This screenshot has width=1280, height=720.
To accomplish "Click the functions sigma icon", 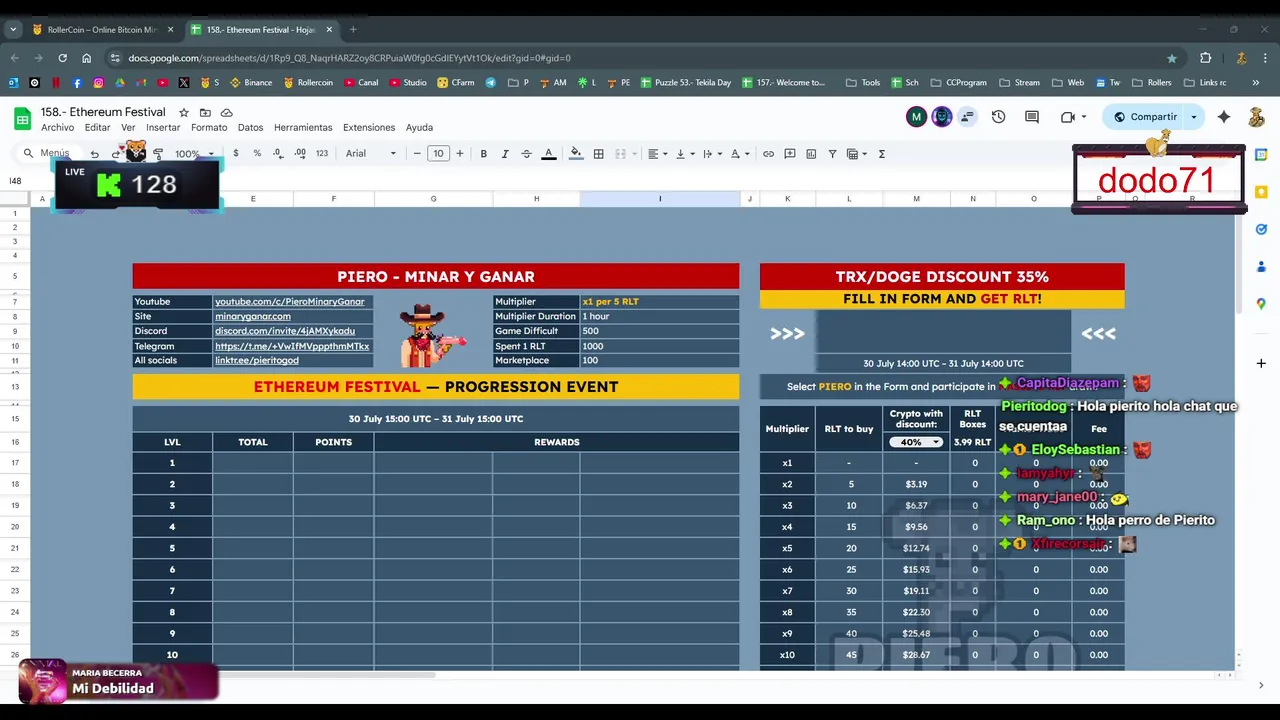I will [881, 154].
